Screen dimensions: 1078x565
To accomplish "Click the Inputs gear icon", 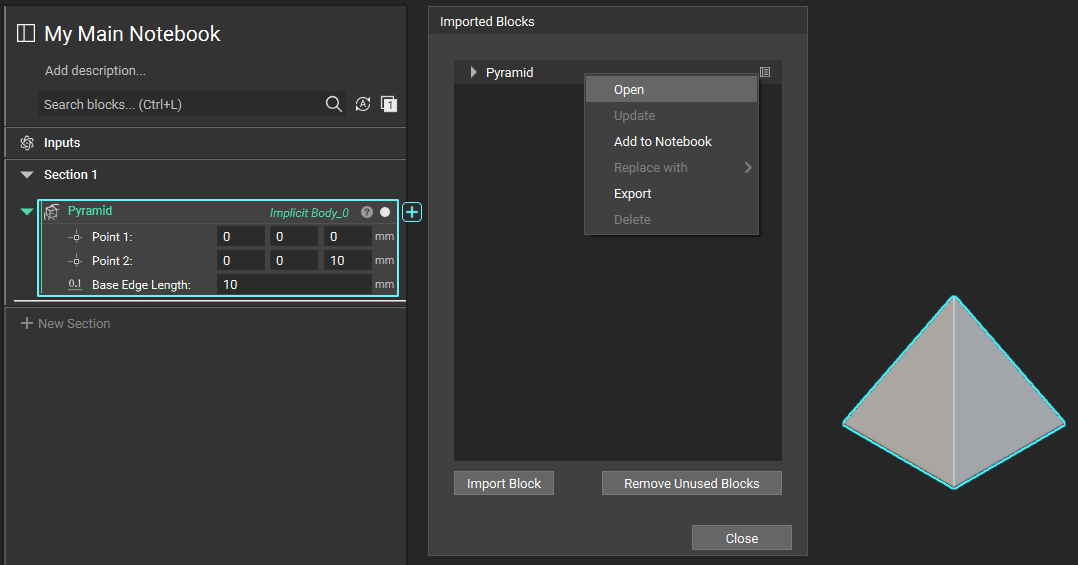I will (x=27, y=142).
